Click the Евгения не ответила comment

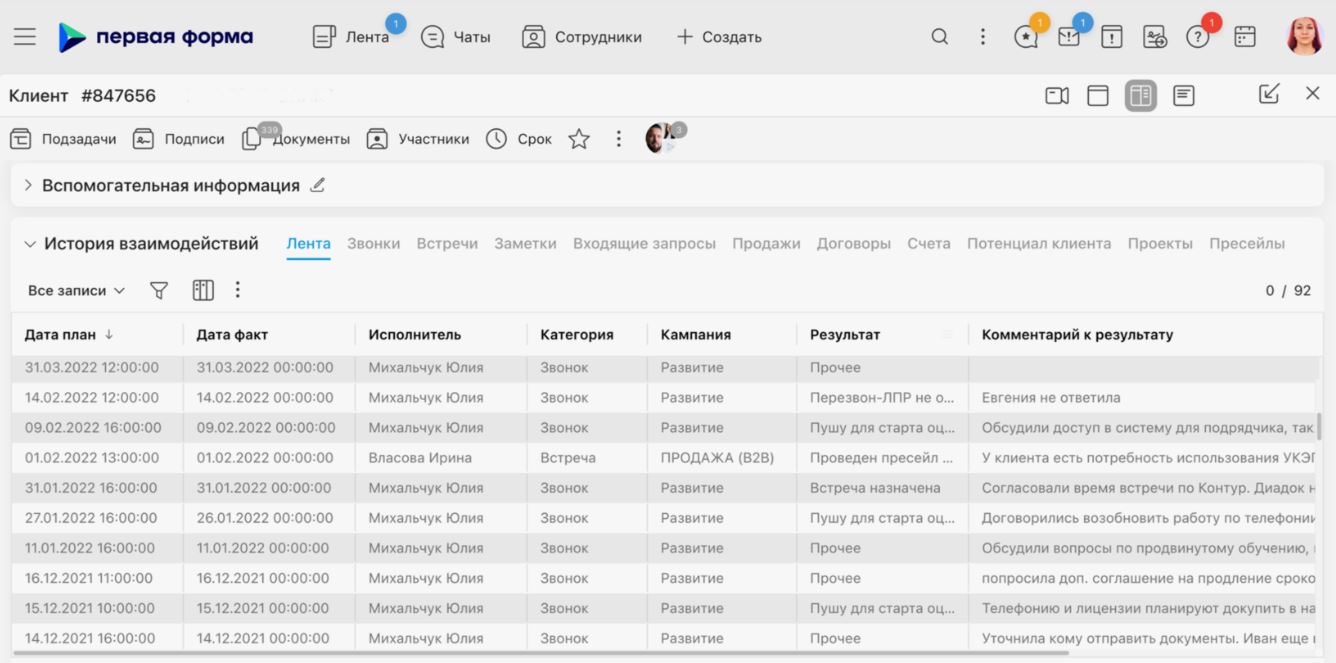point(1051,398)
